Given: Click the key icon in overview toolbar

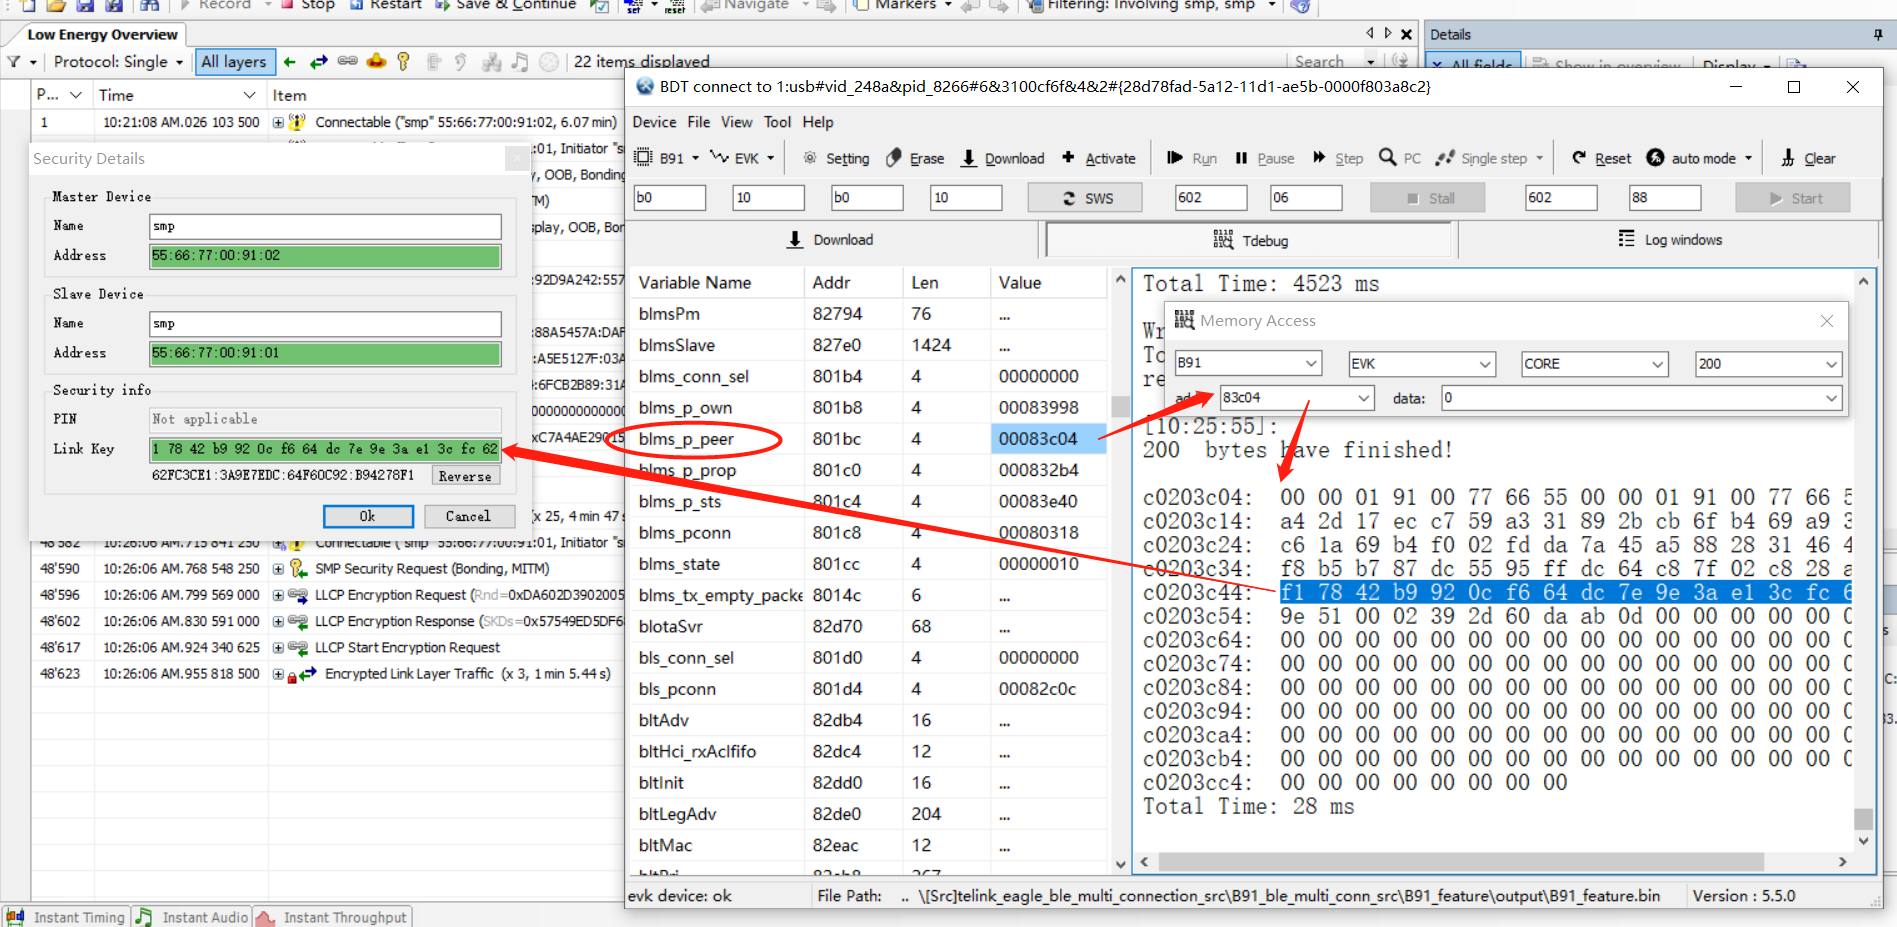Looking at the screenshot, I should 403,61.
